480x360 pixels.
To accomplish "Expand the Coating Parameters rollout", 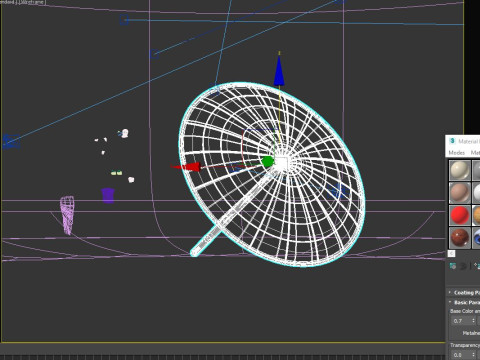I will click(x=463, y=292).
